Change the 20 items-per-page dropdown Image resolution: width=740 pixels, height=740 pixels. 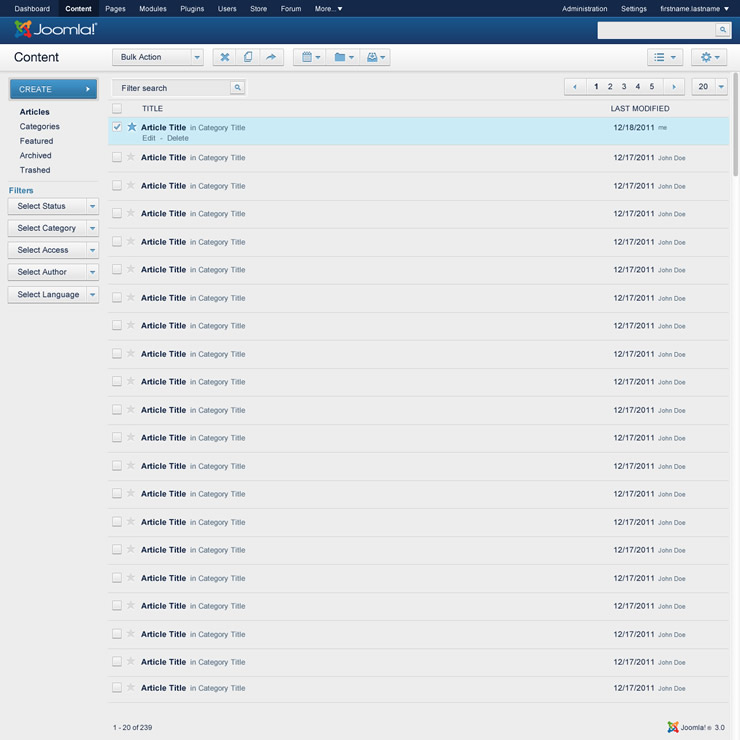click(709, 86)
